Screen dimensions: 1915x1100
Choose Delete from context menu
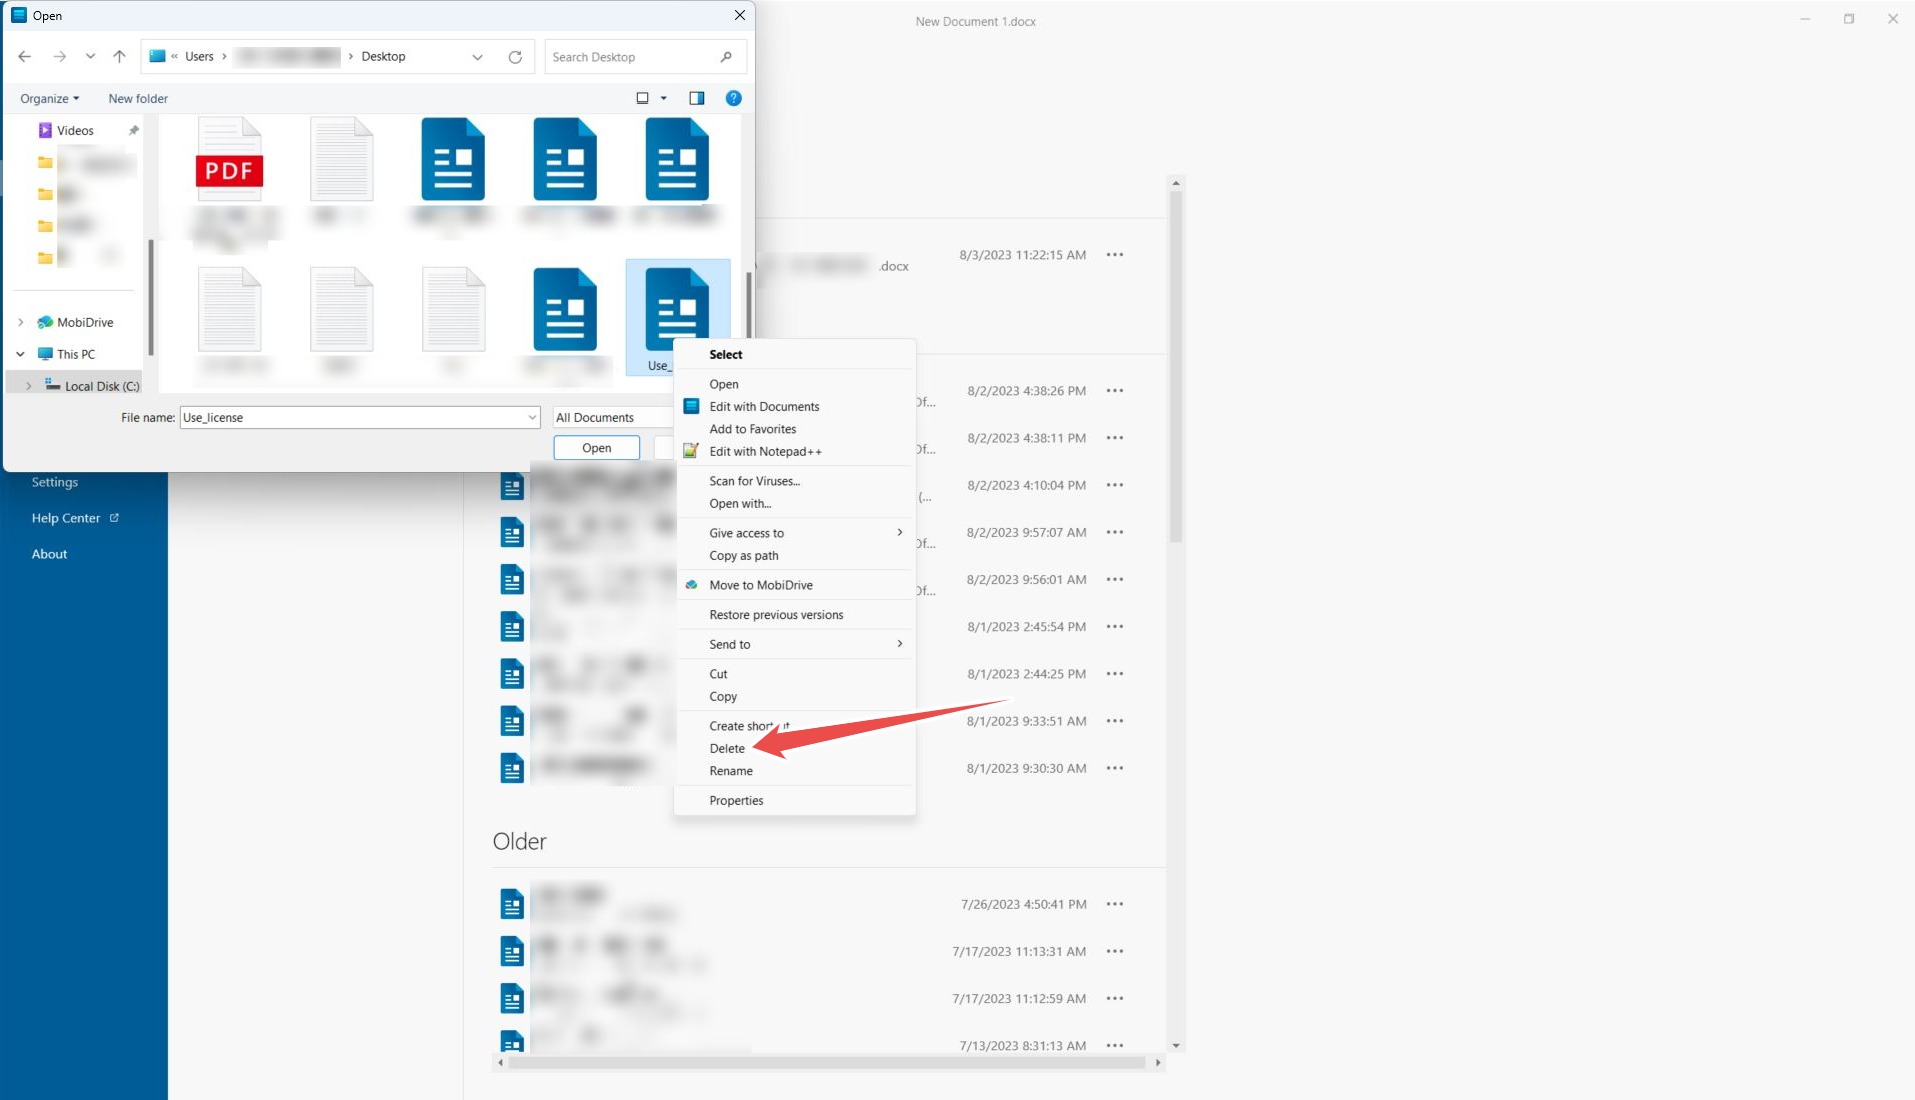(x=727, y=749)
